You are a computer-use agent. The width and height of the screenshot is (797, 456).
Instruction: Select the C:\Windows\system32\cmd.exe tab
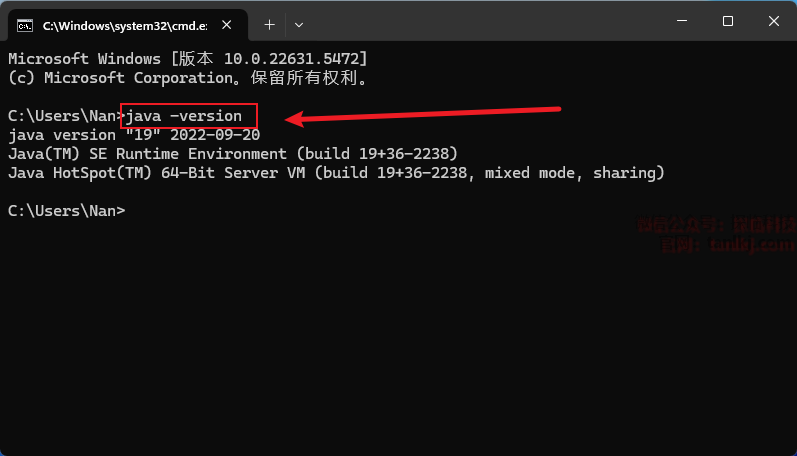click(x=120, y=23)
